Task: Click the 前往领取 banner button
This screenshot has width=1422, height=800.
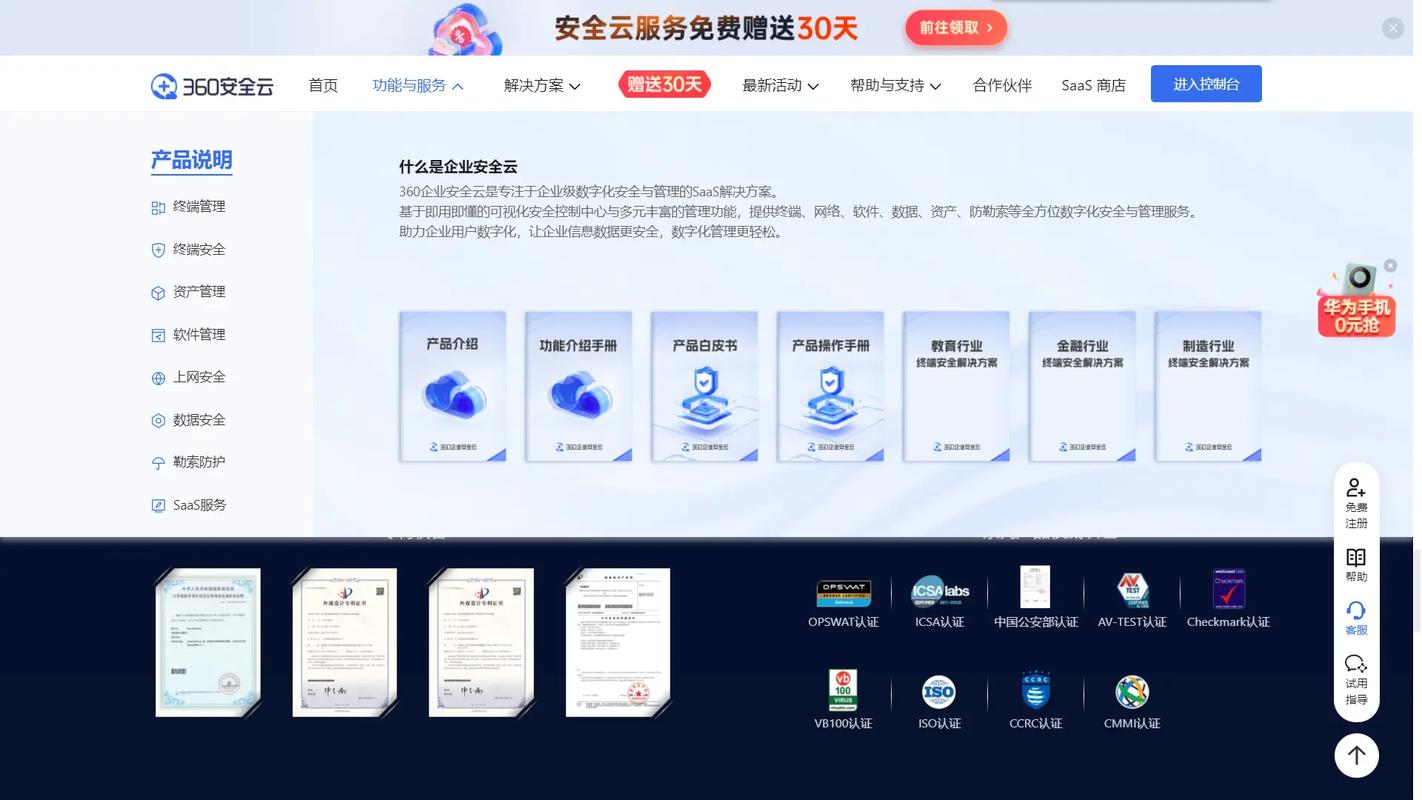Action: 956,28
